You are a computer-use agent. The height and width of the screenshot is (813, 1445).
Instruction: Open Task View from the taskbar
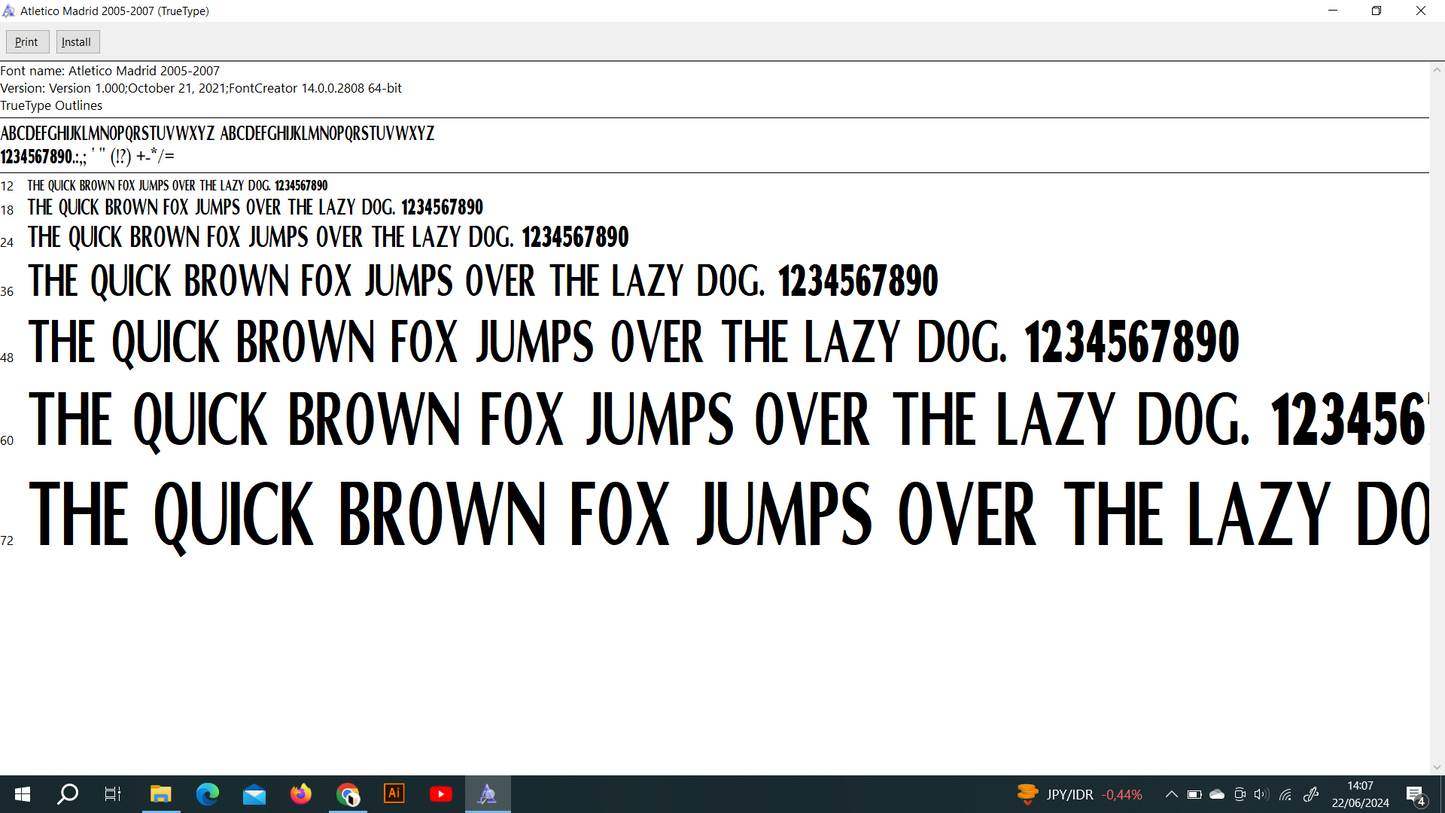(113, 794)
